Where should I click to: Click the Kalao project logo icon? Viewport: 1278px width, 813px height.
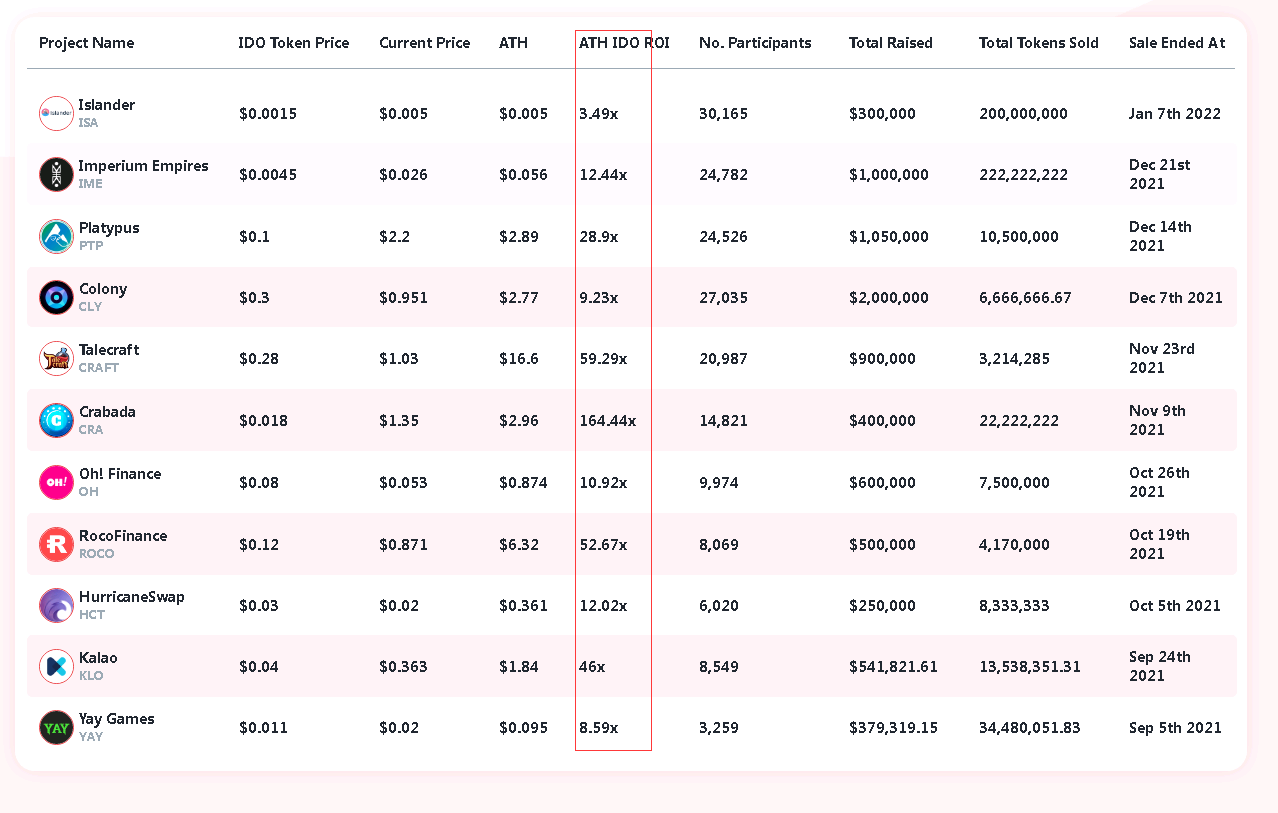click(x=56, y=666)
